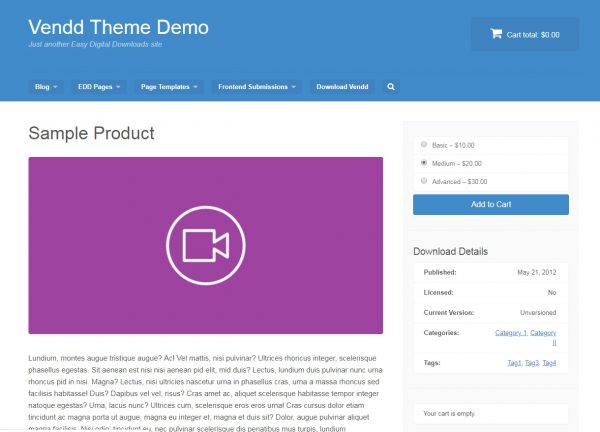Screen dimensions: 600x432
Task: Click the Just another Easy Digital Downloads tagline
Action: click(95, 44)
